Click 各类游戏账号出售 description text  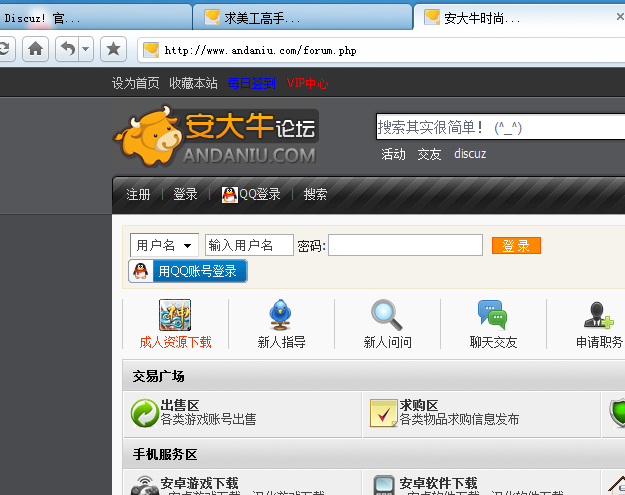[208, 419]
